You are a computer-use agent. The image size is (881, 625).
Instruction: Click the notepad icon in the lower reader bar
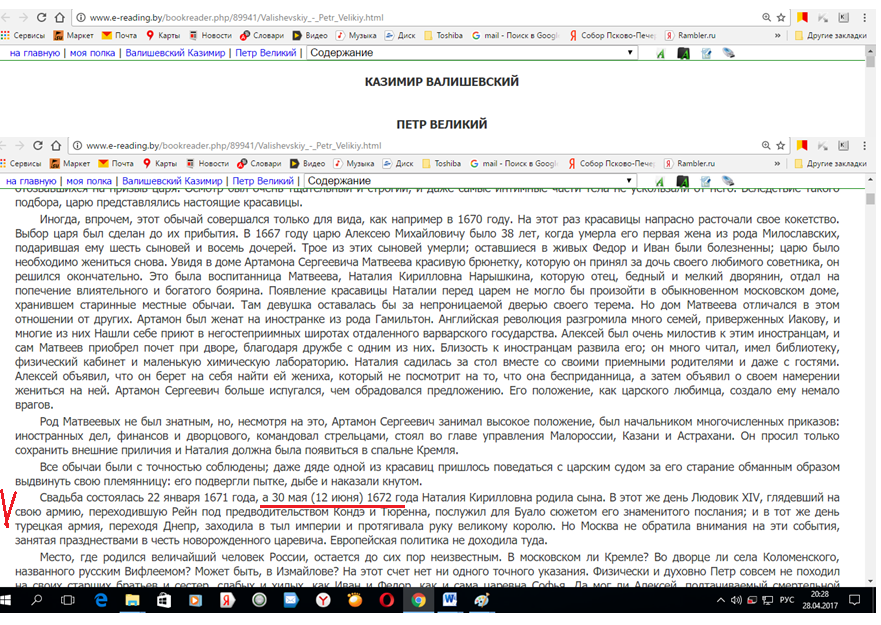[x=706, y=182]
